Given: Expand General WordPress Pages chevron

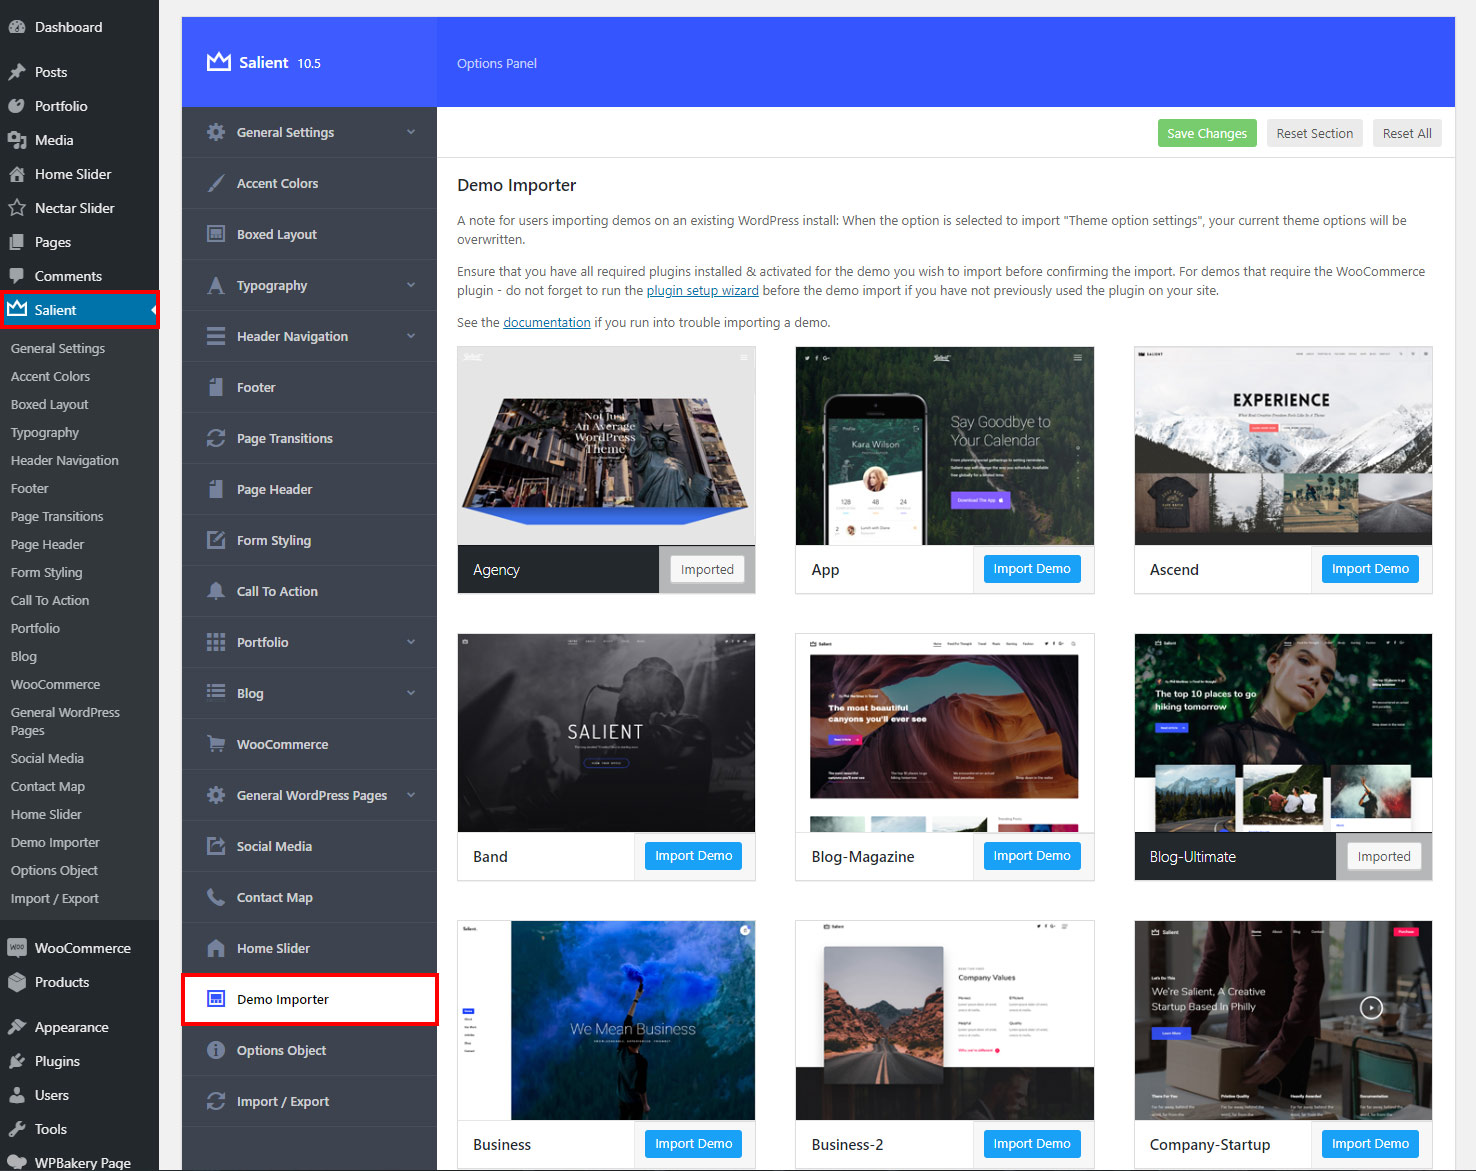Looking at the screenshot, I should click(x=411, y=795).
